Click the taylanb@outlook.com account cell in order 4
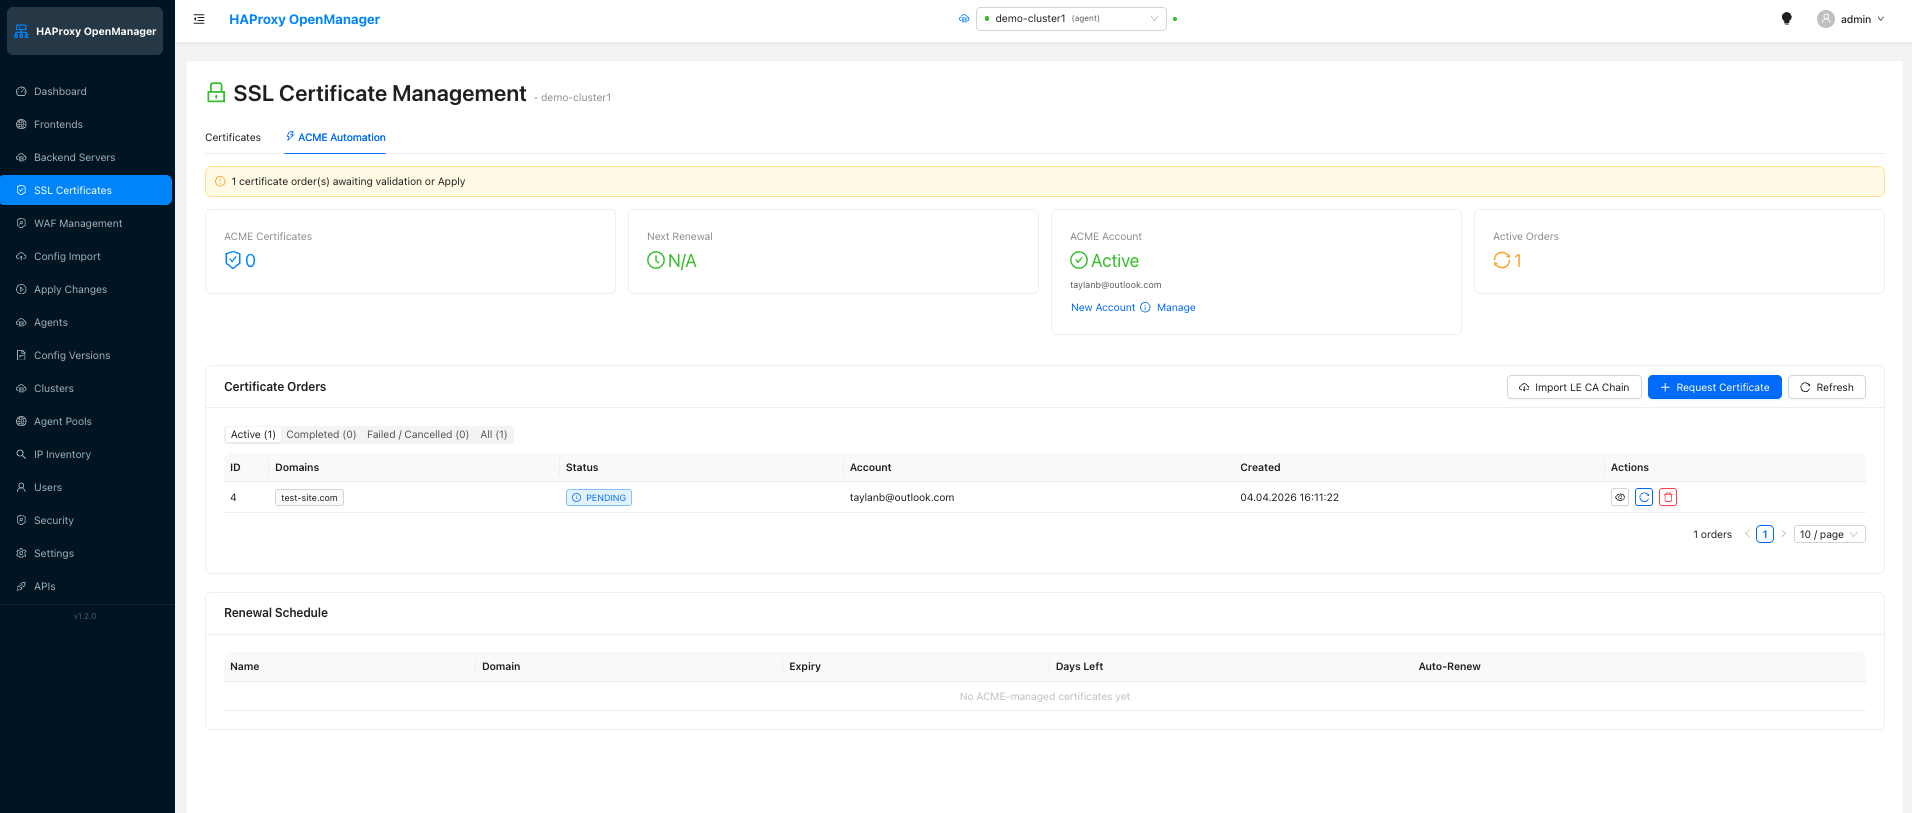Viewport: 1912px width, 813px height. (x=902, y=497)
